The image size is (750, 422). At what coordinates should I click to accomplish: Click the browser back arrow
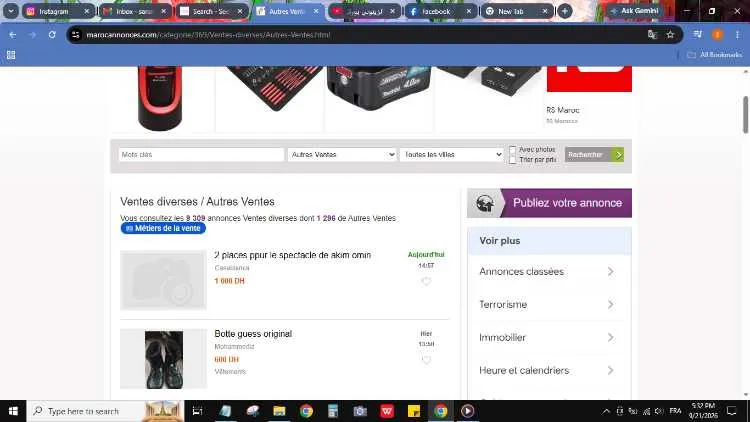(13, 35)
